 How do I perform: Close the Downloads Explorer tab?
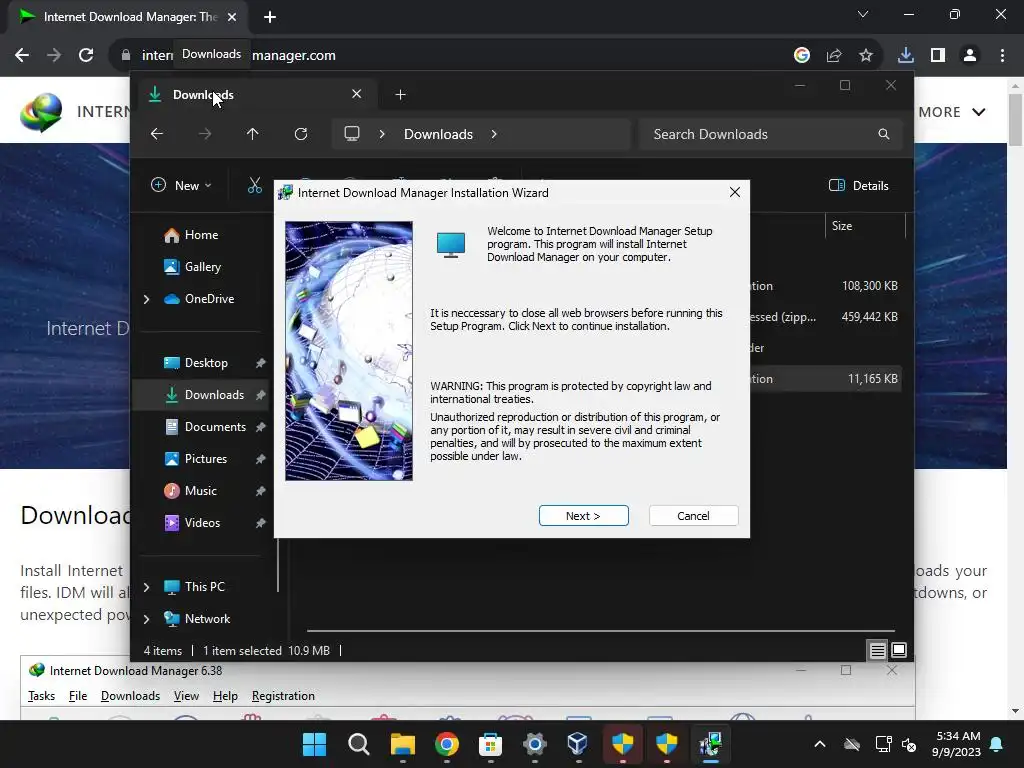357,94
